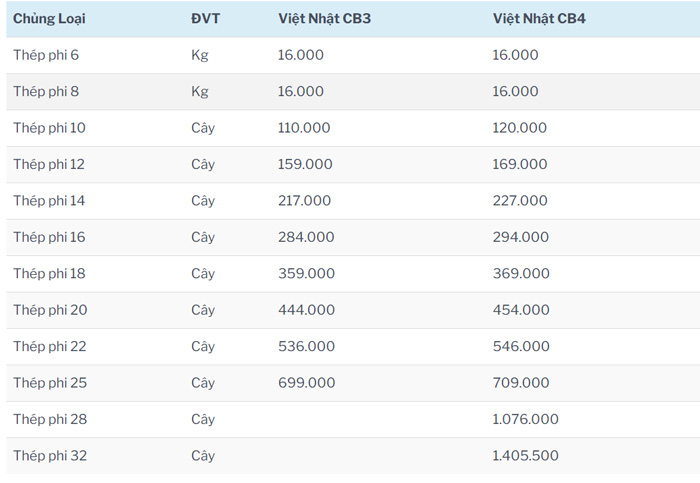Image resolution: width=700 pixels, height=483 pixels.
Task: Click the Thép phi 6 row label
Action: [x=46, y=55]
